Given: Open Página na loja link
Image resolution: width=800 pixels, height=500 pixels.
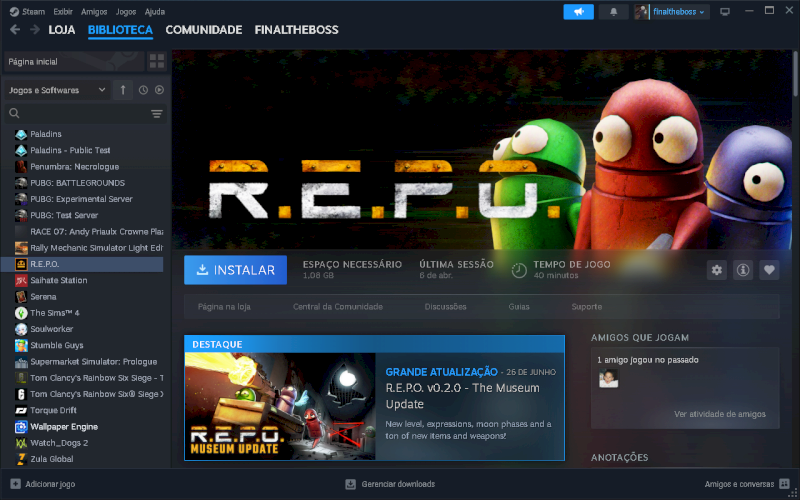Looking at the screenshot, I should pyautogui.click(x=224, y=307).
